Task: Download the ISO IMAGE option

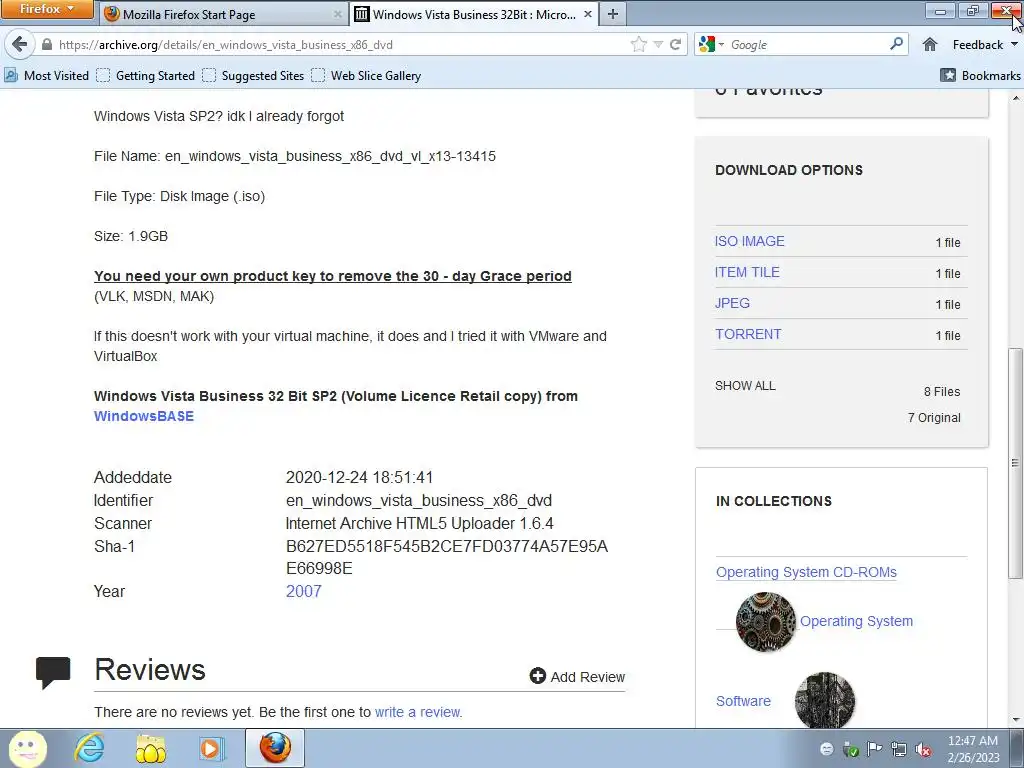Action: (750, 241)
